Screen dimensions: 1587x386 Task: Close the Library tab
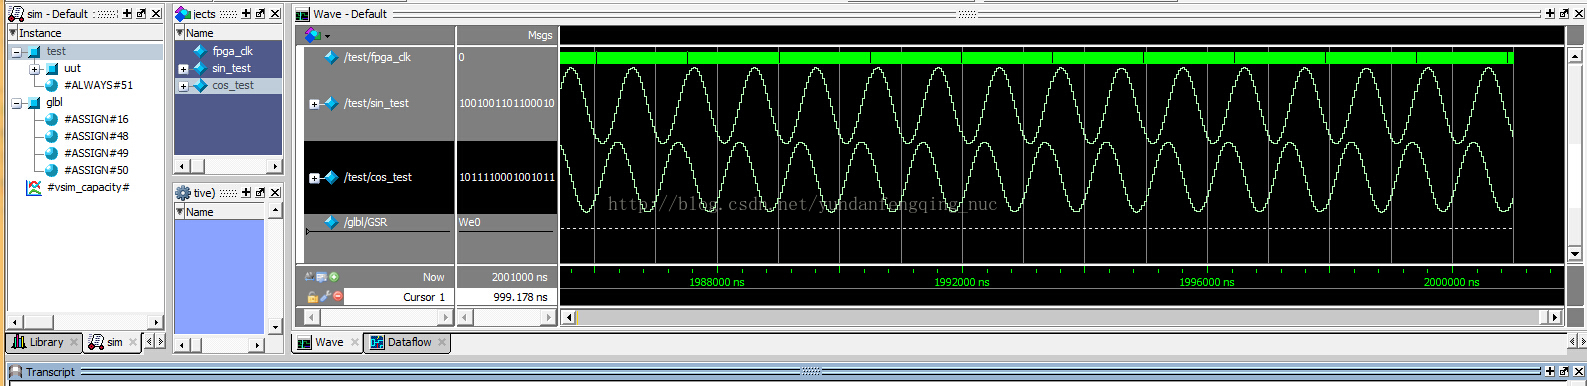coord(74,342)
